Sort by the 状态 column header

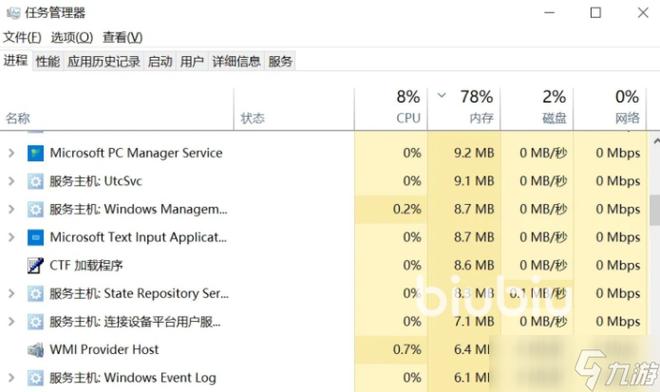pyautogui.click(x=294, y=109)
